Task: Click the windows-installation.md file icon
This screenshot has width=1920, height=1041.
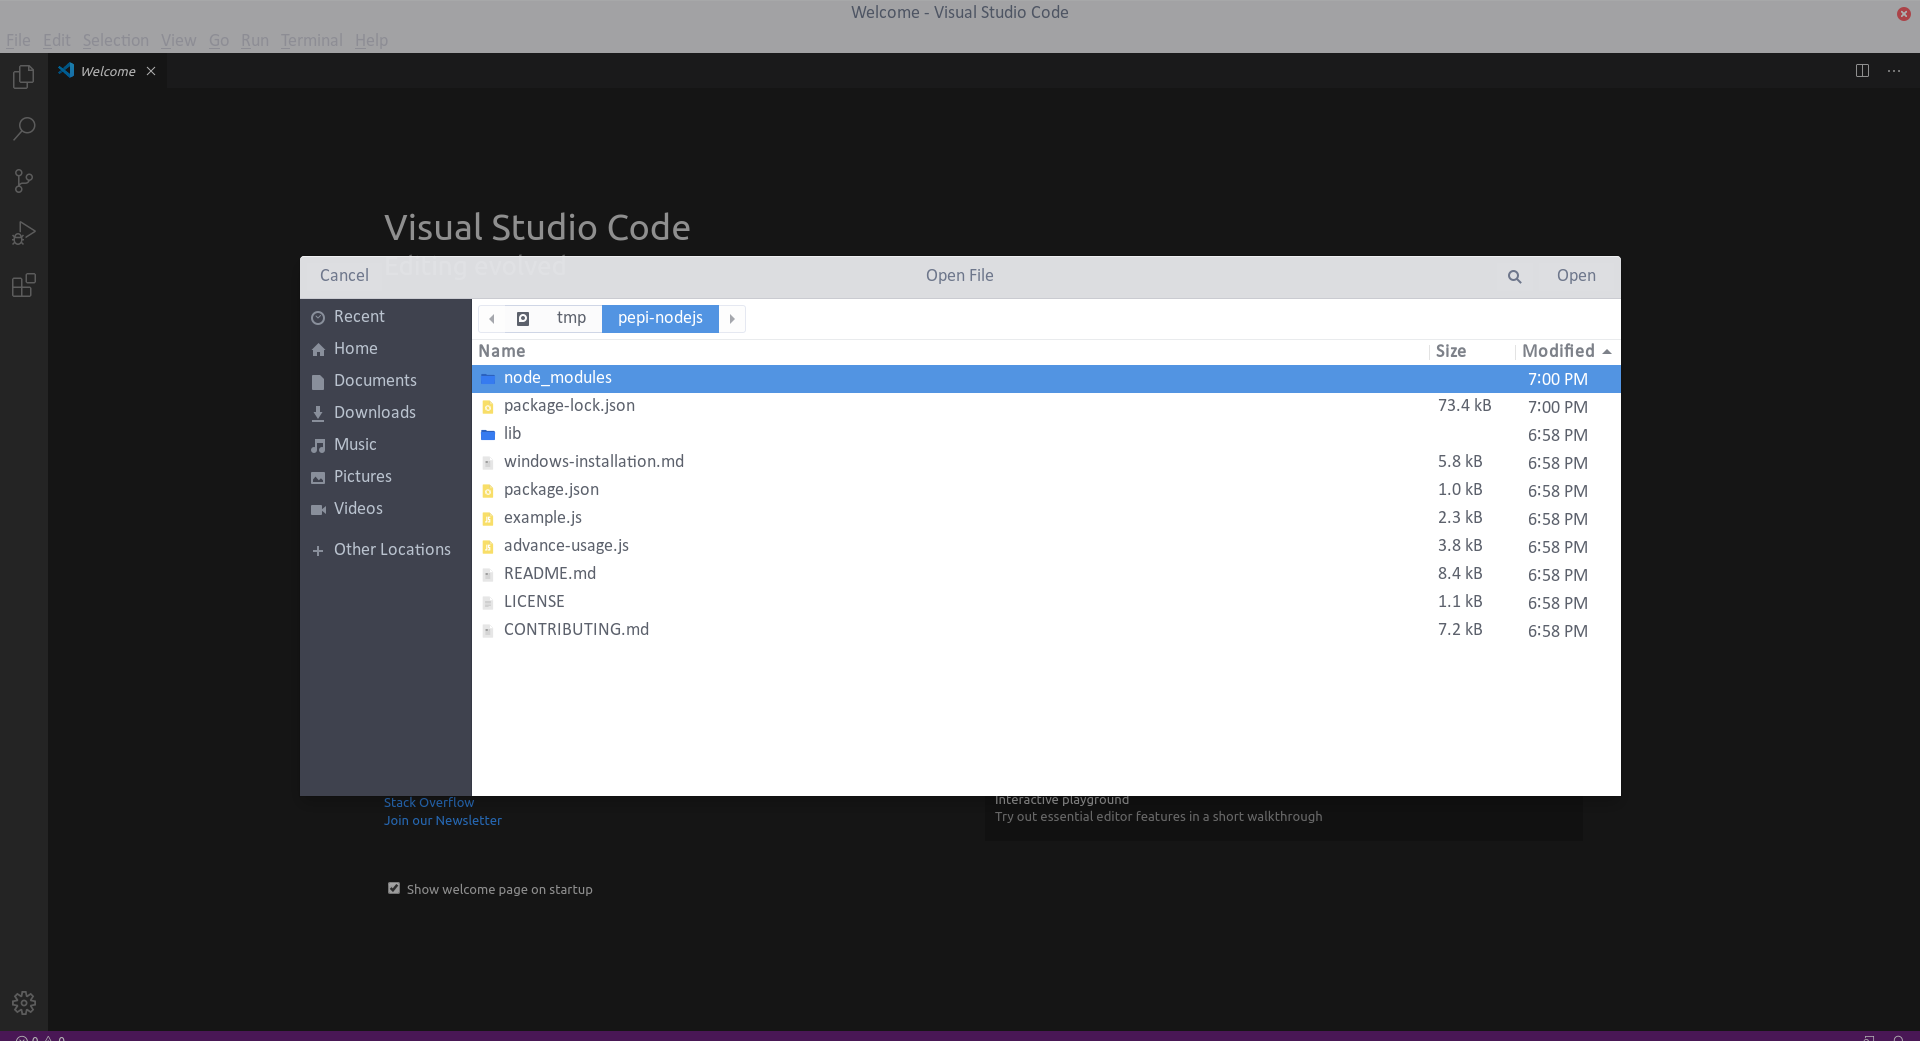Action: [488, 463]
